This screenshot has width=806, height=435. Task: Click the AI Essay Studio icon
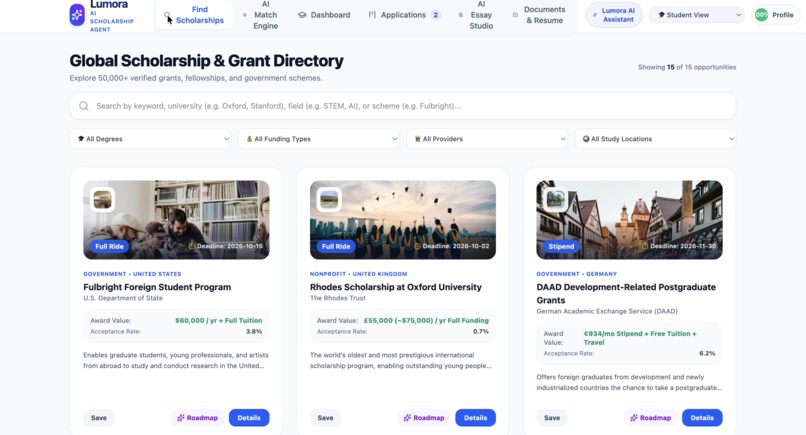point(461,15)
